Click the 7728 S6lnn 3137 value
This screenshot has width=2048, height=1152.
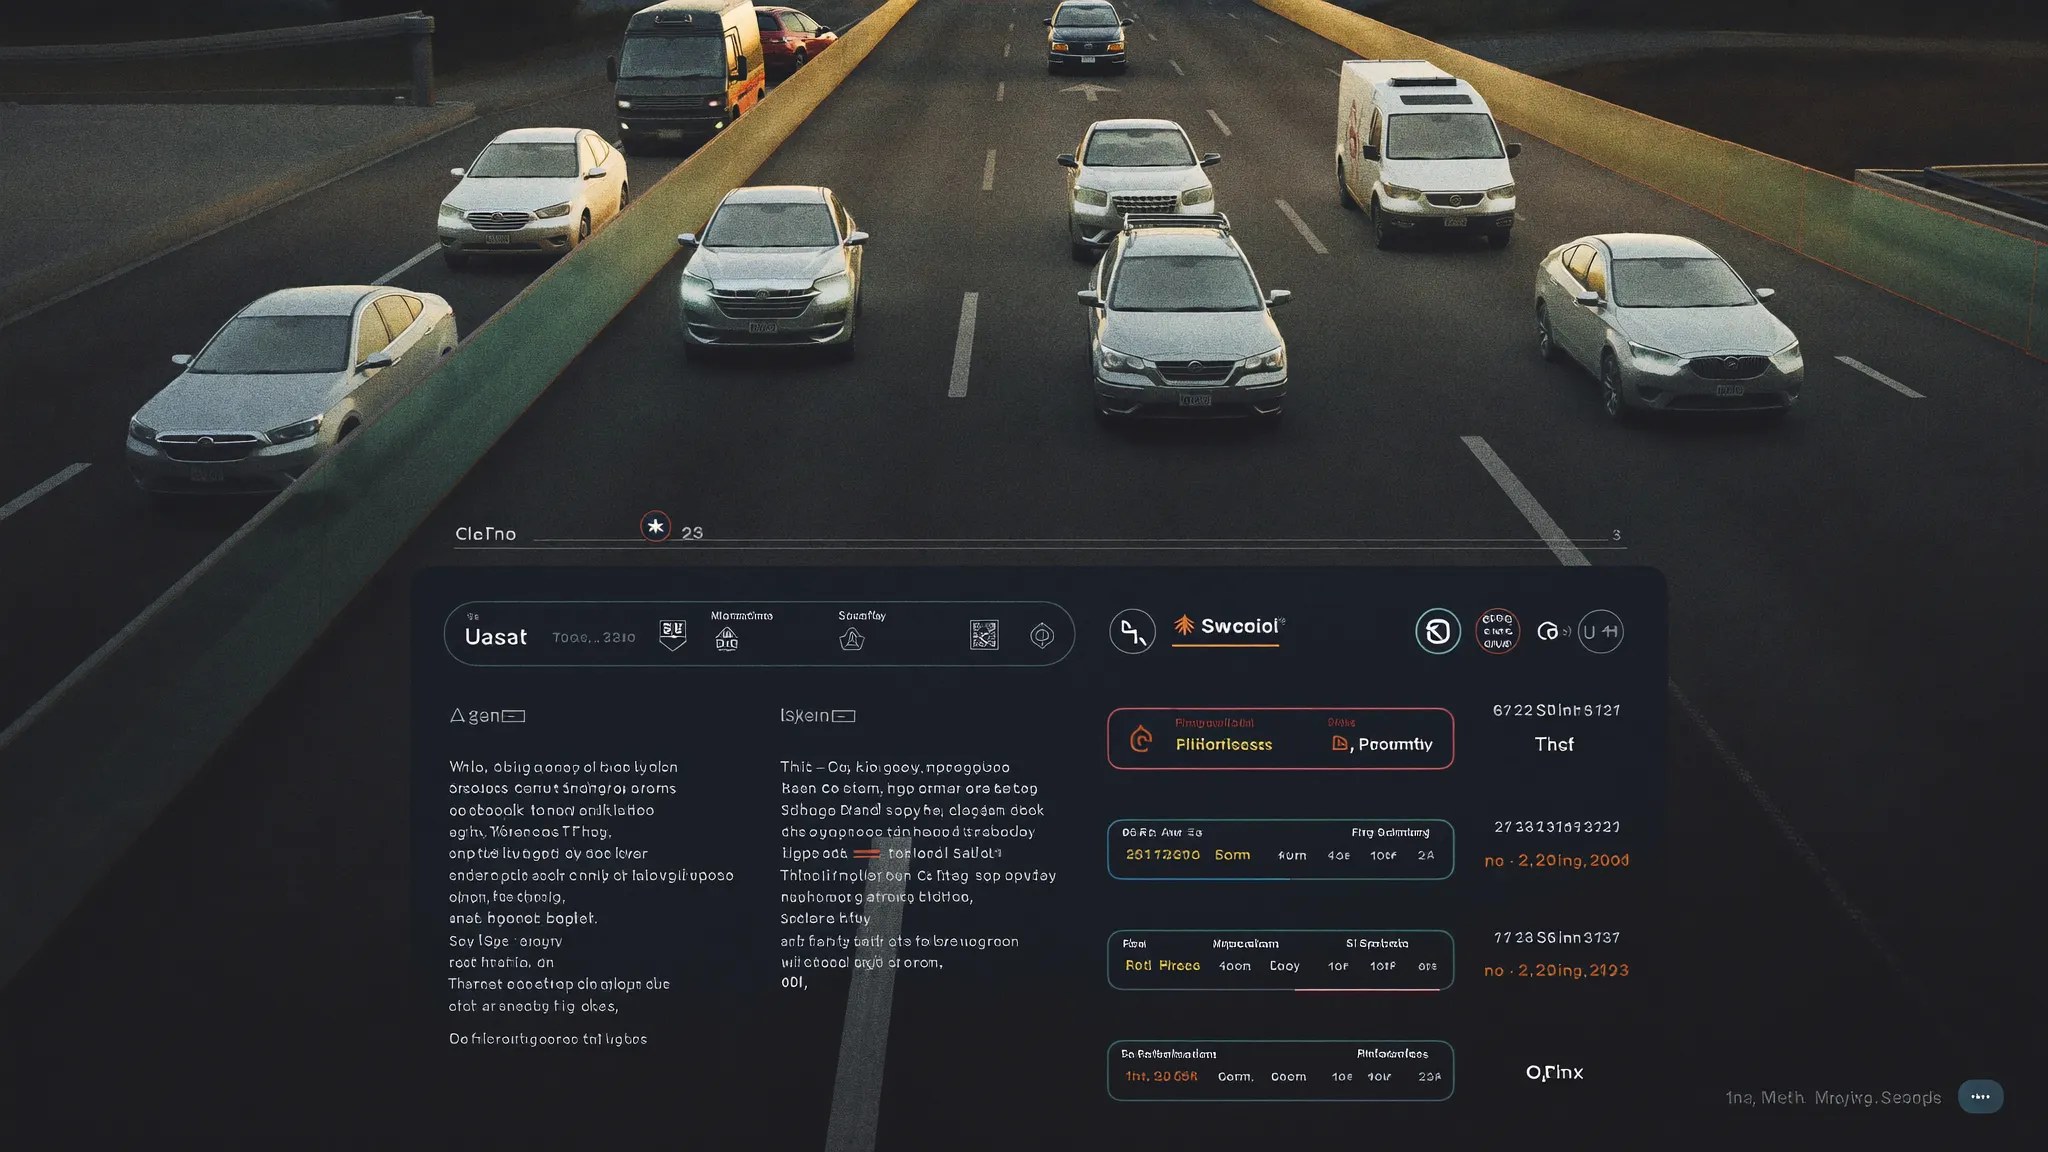coord(1557,938)
